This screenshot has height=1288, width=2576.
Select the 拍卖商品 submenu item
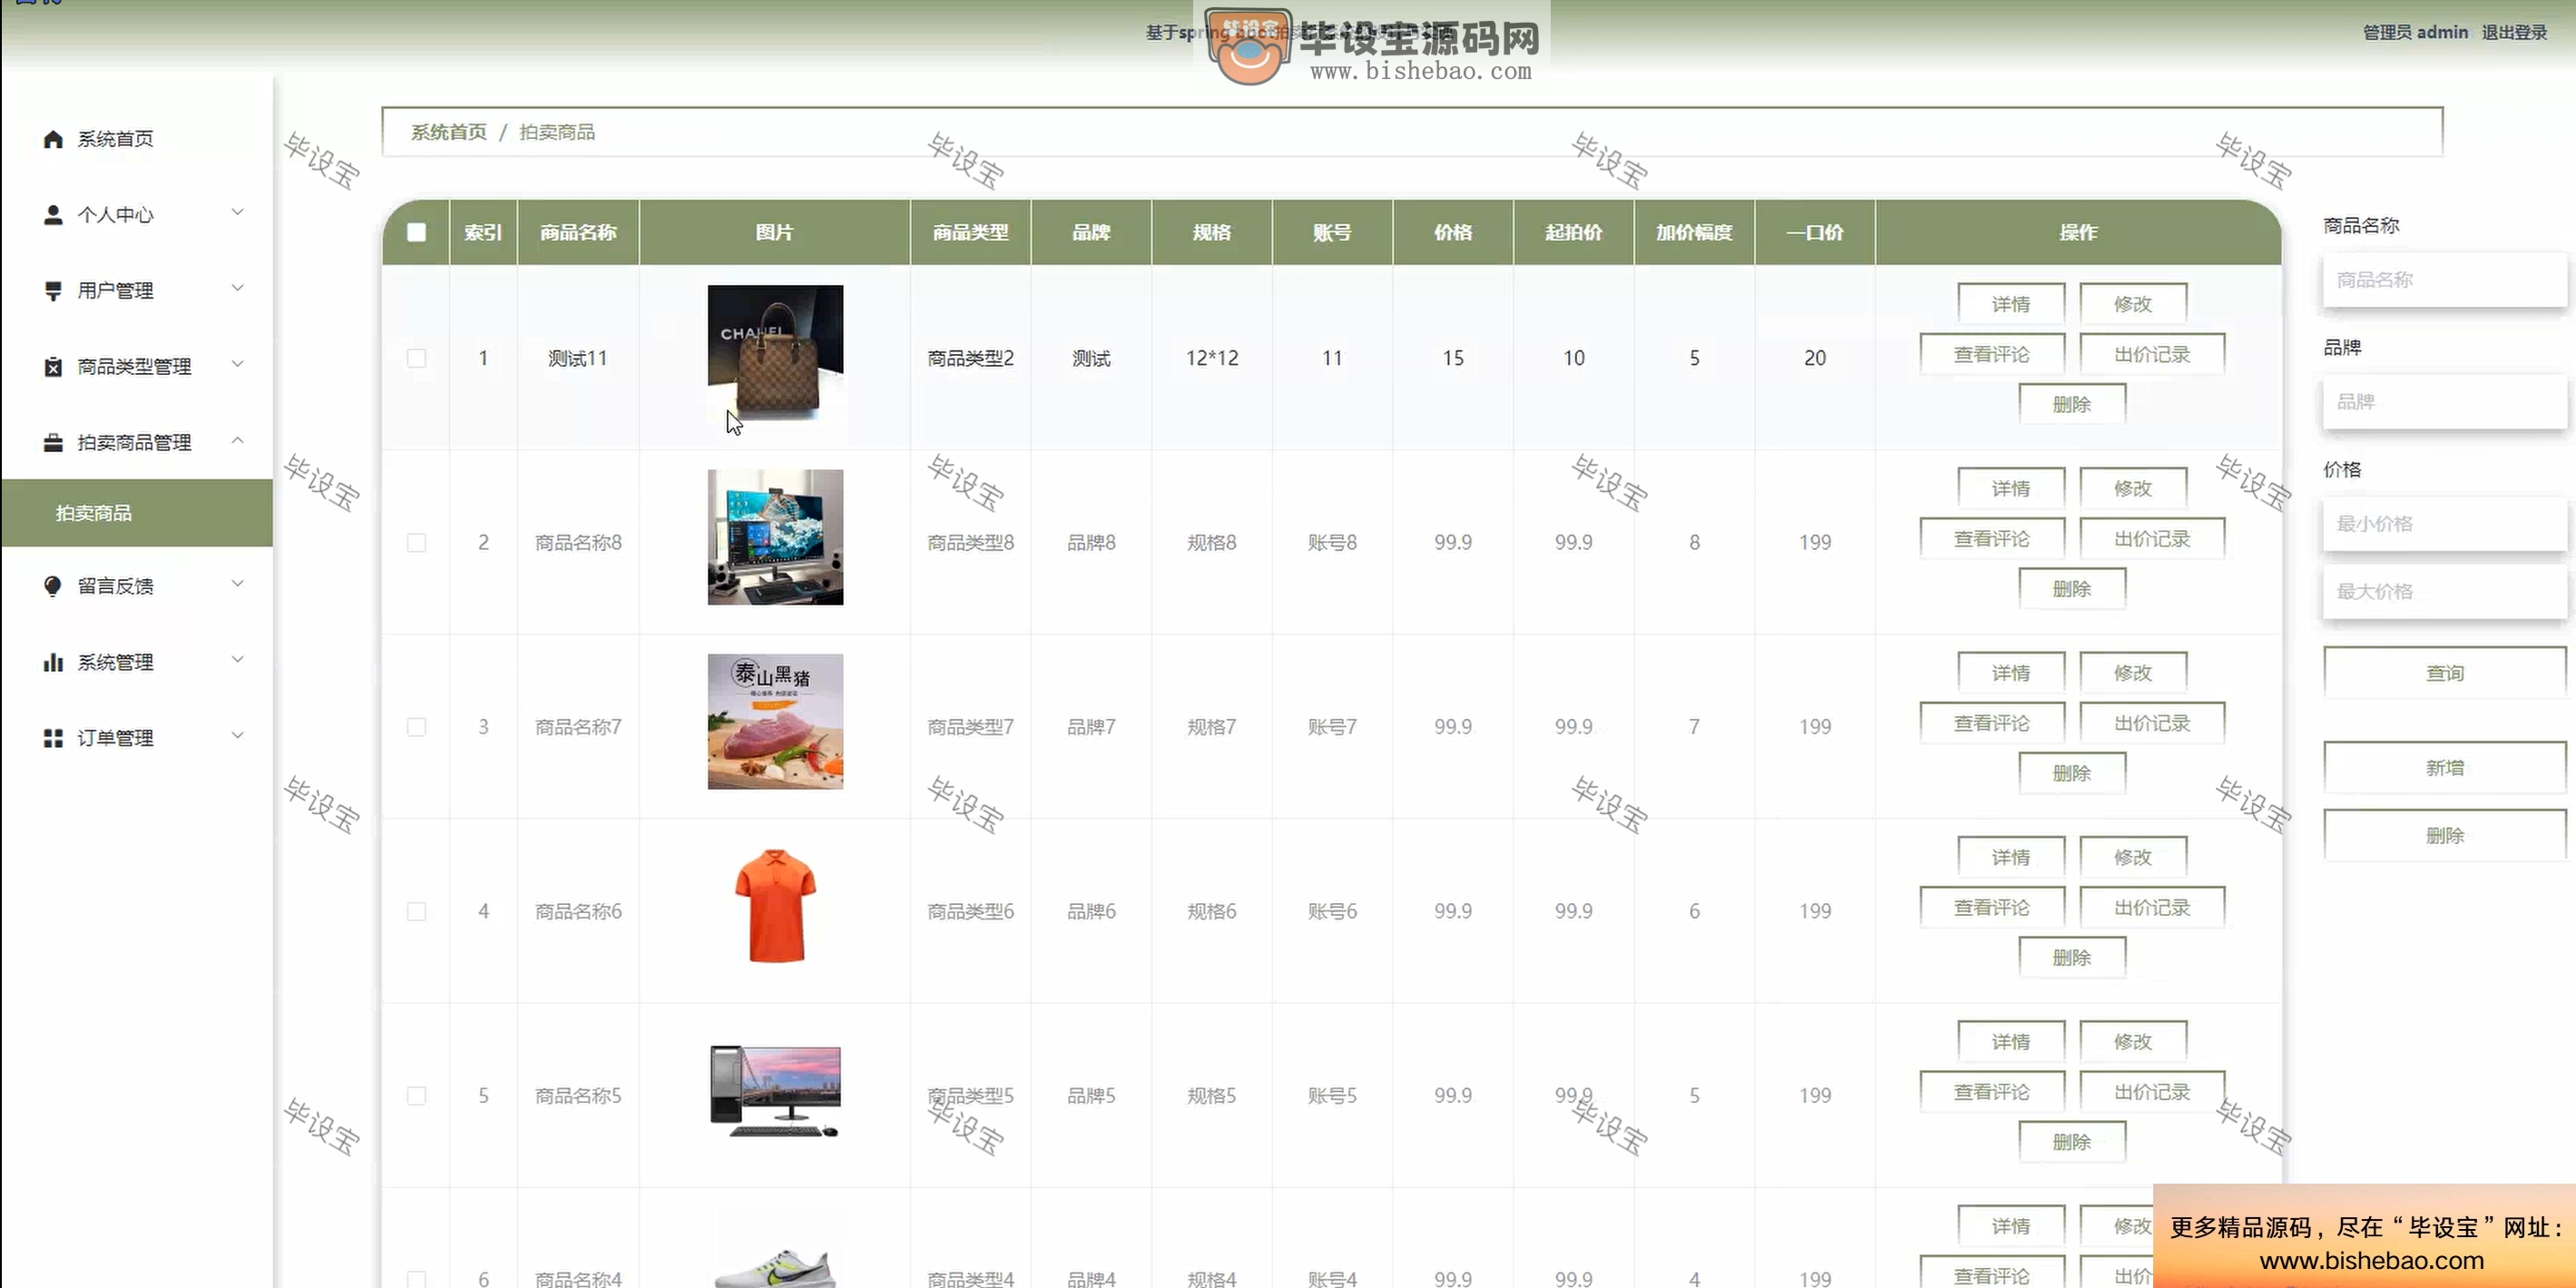point(137,513)
